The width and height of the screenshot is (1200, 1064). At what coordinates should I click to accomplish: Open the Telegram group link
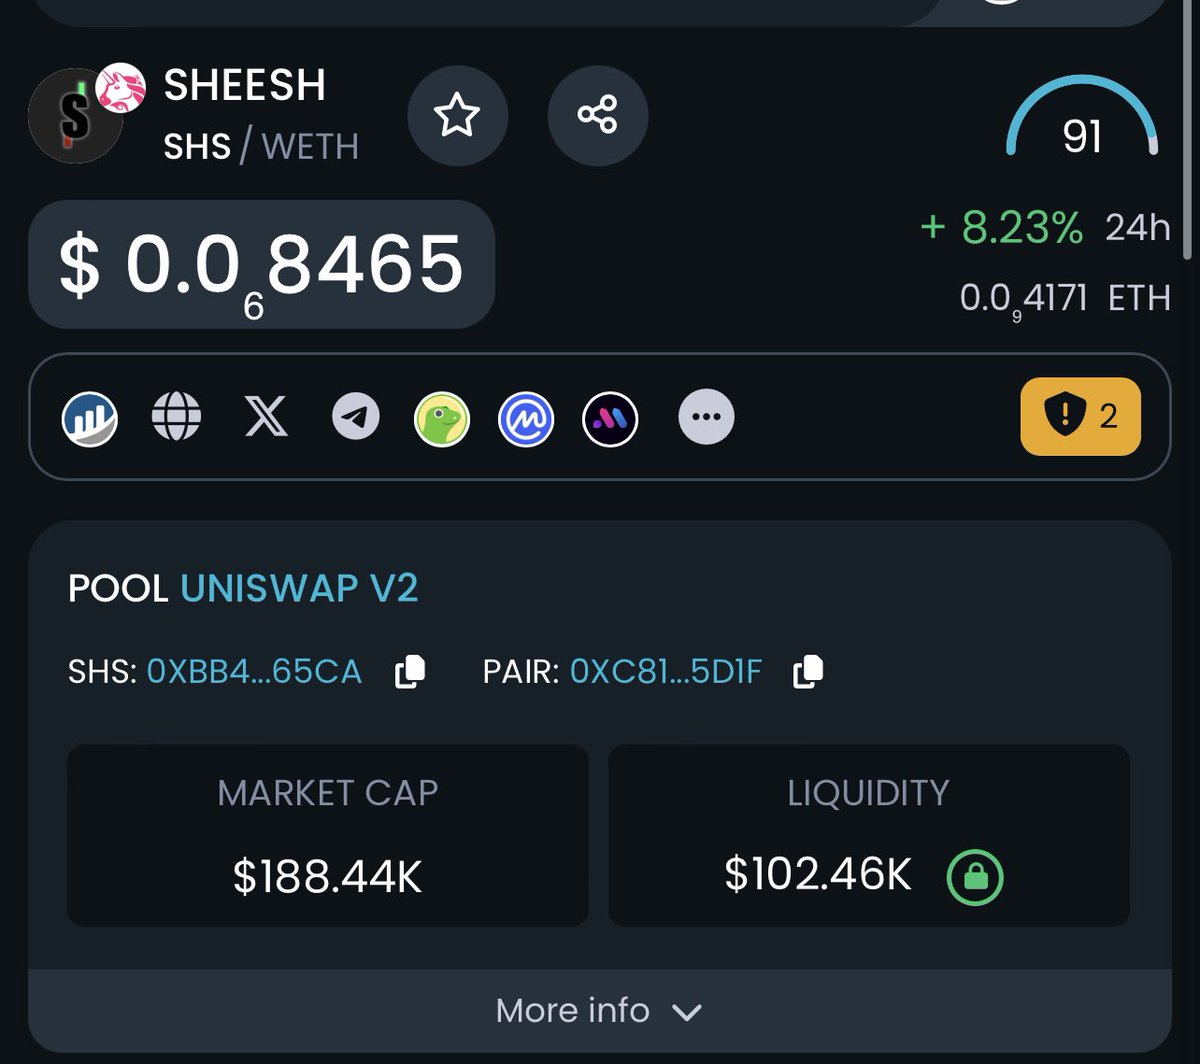coord(356,417)
